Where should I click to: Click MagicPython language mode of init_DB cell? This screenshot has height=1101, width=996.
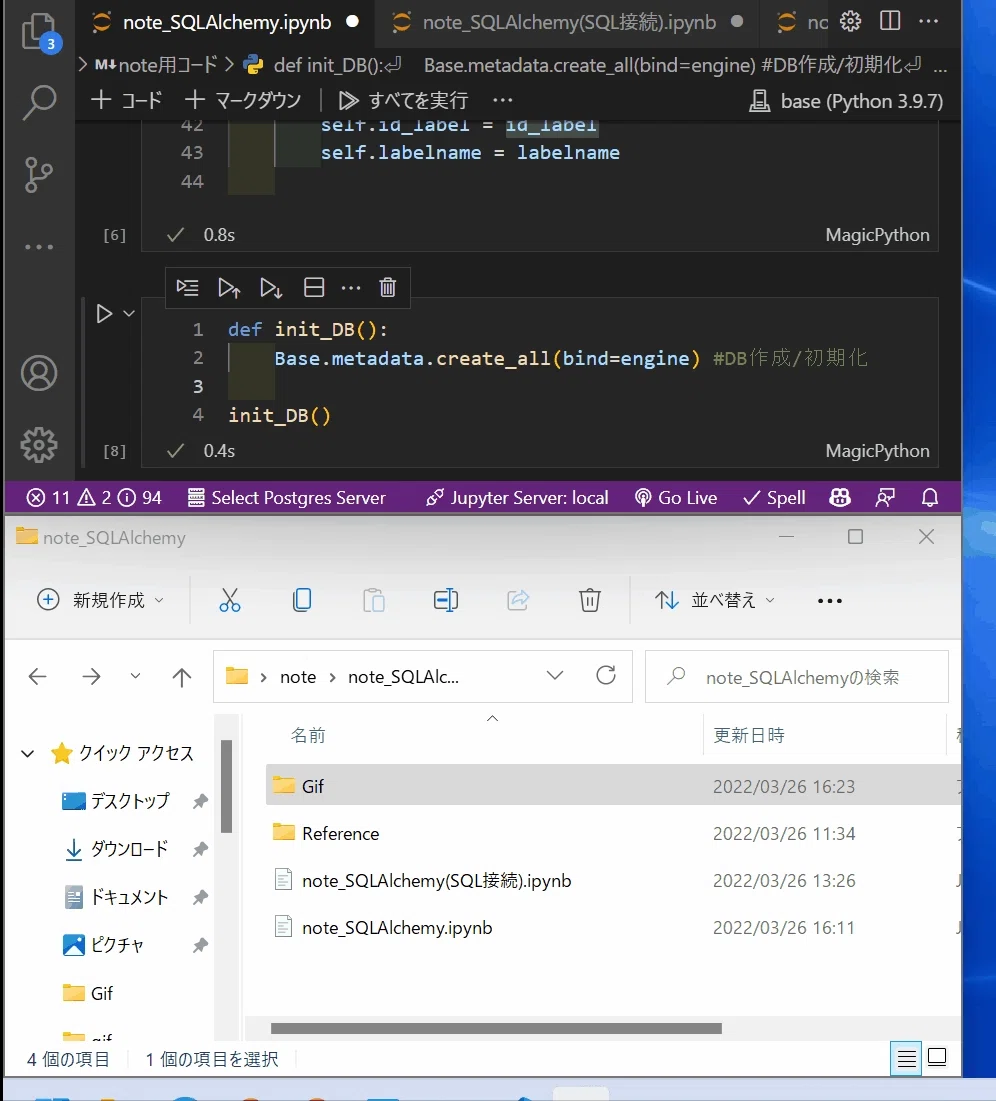coord(877,451)
